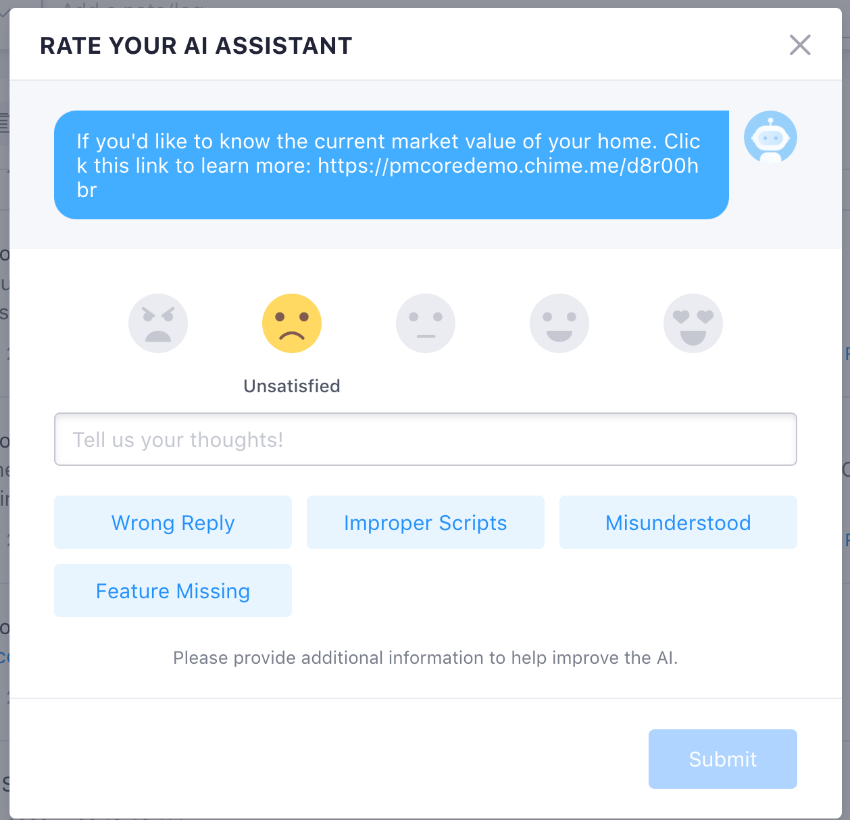The image size is (850, 820).
Task: Click the 'RATE YOUR AI ASSISTANT' heading
Action: [x=196, y=46]
